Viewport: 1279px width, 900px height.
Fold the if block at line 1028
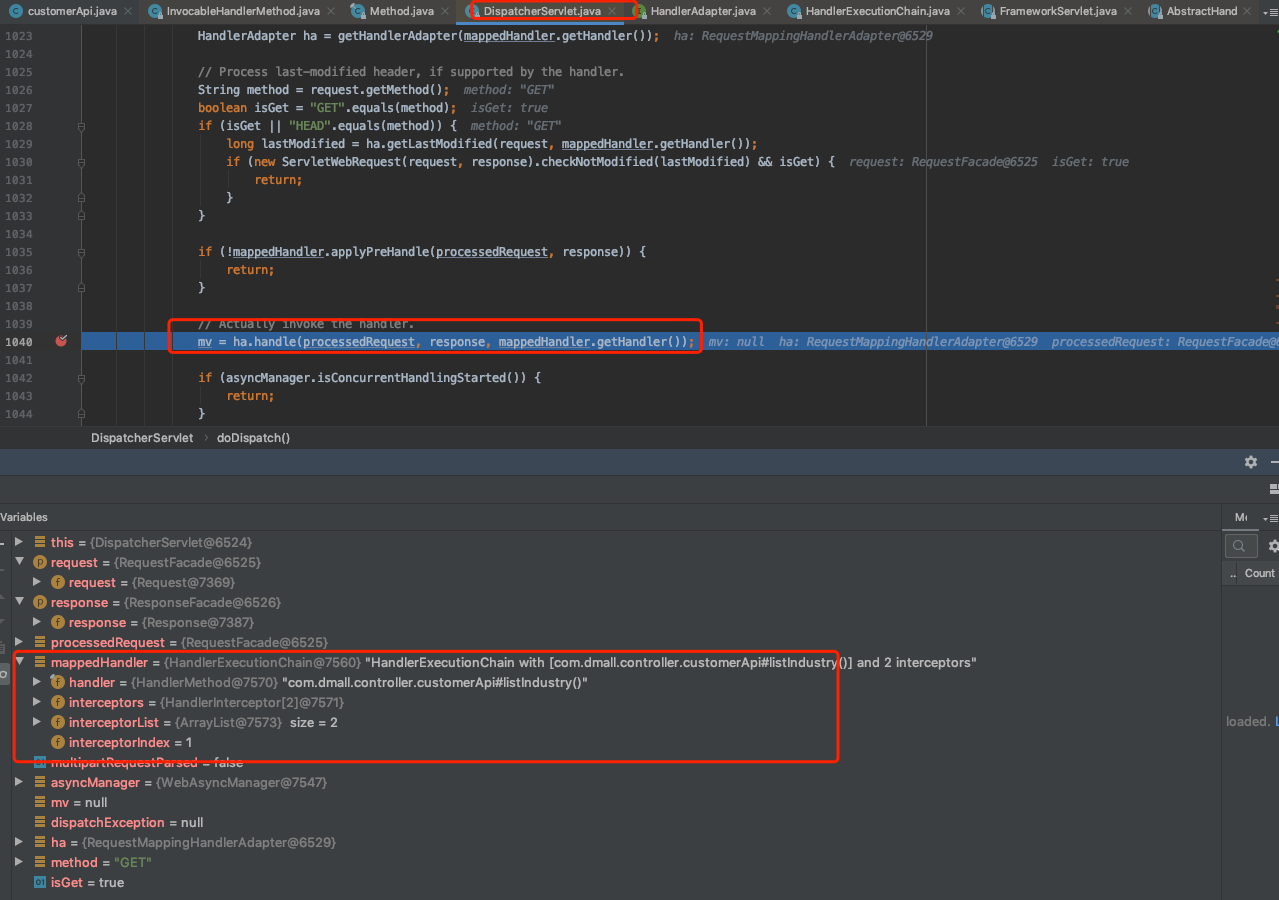(80, 126)
